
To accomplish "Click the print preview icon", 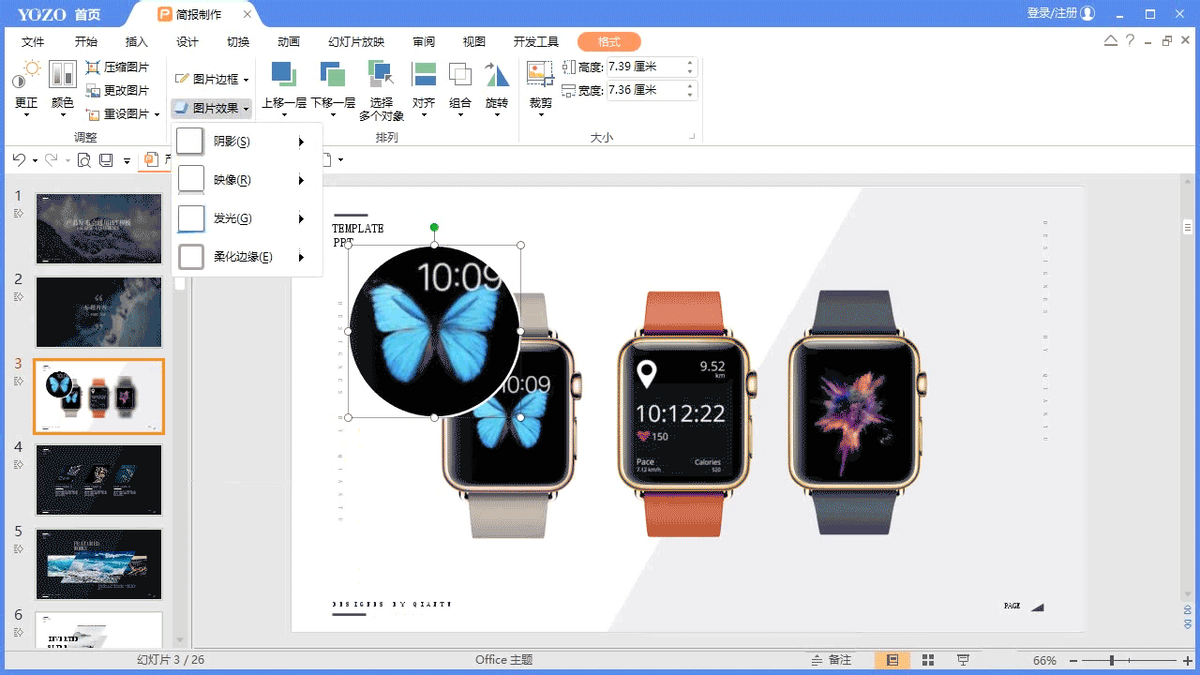I will click(x=84, y=160).
